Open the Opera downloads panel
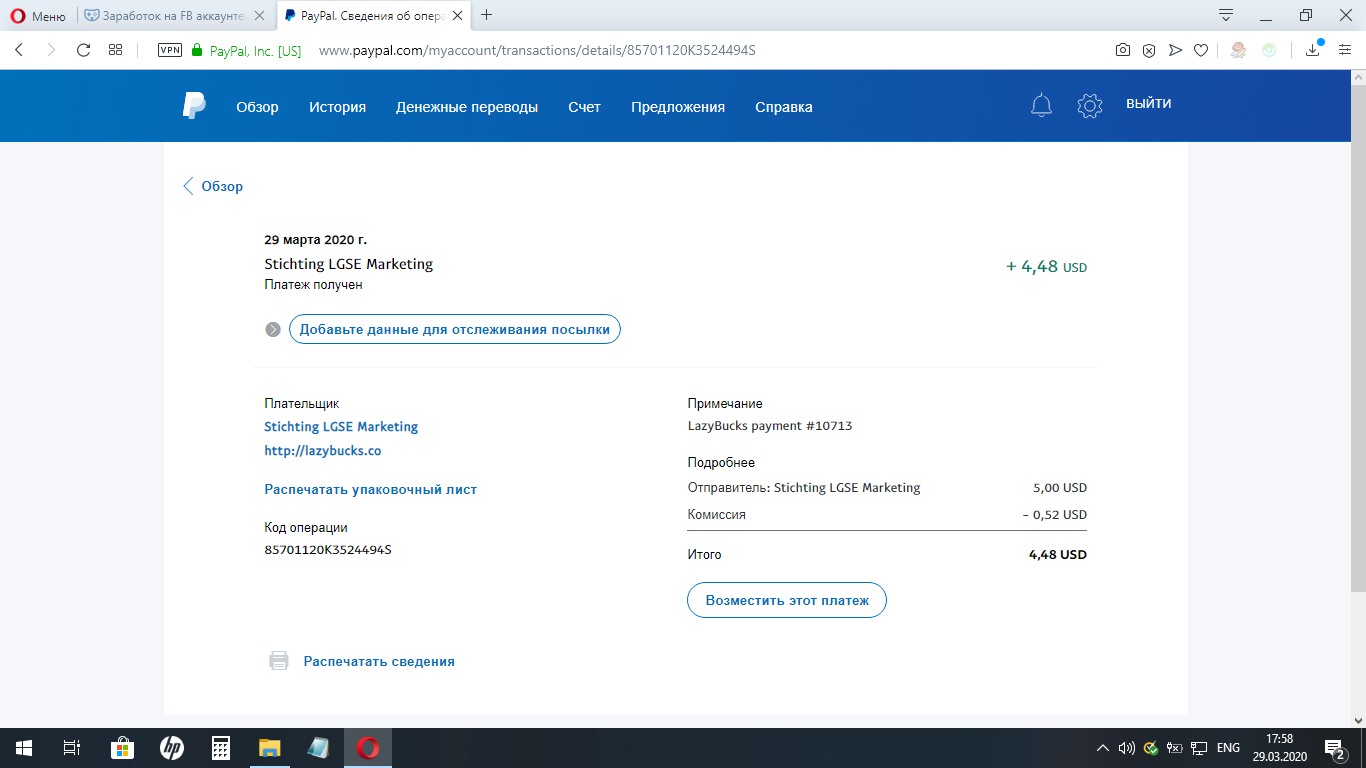The width and height of the screenshot is (1366, 768). click(1314, 49)
